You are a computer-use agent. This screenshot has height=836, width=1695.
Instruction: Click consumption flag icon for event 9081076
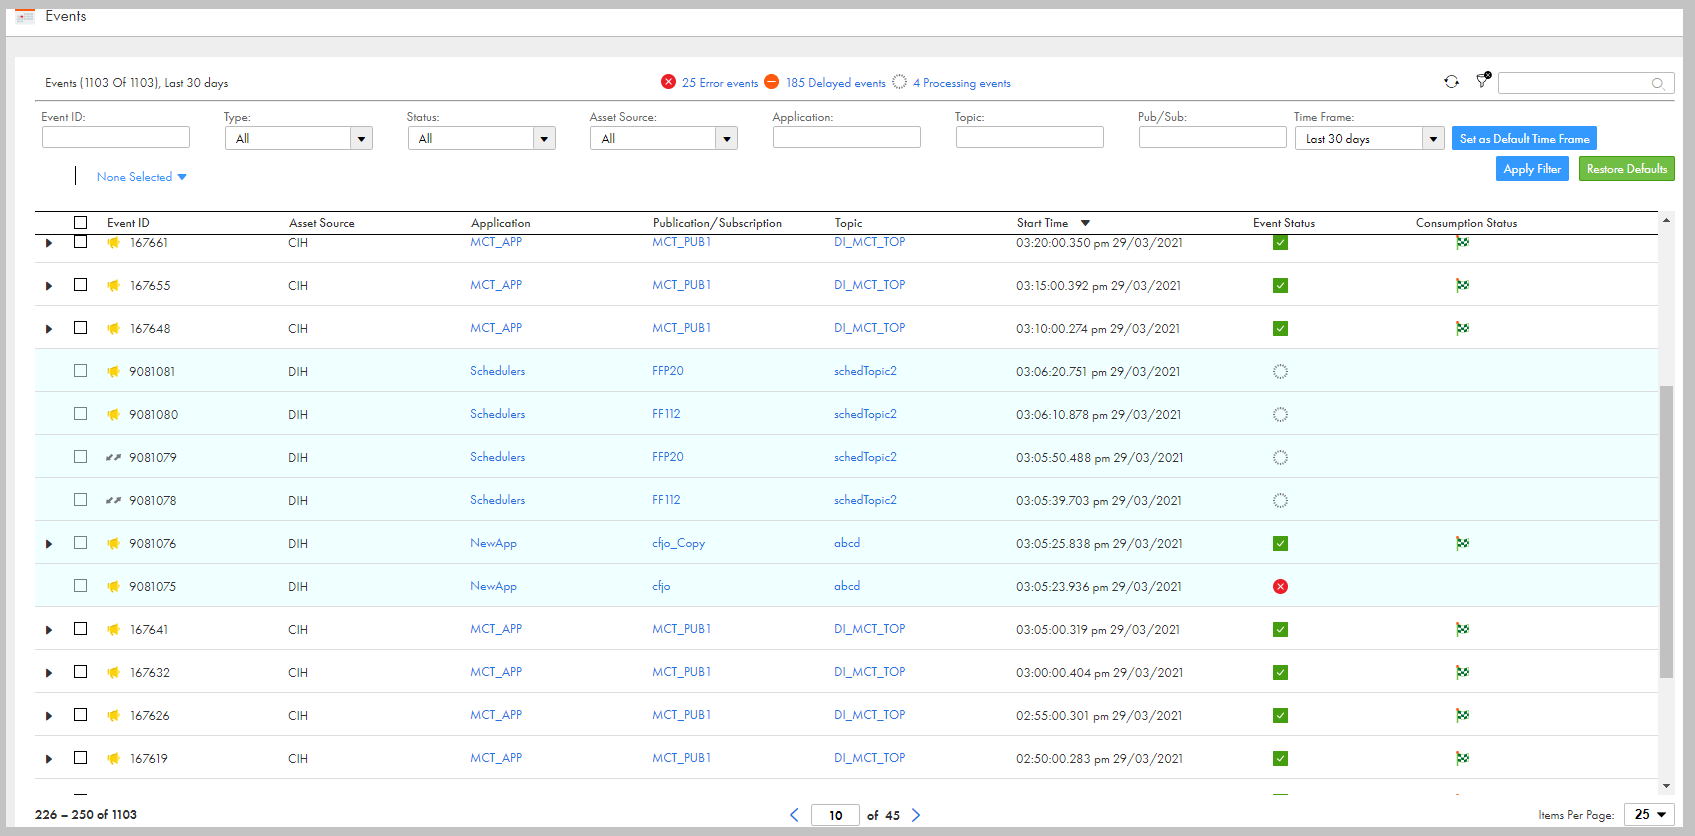tap(1462, 543)
